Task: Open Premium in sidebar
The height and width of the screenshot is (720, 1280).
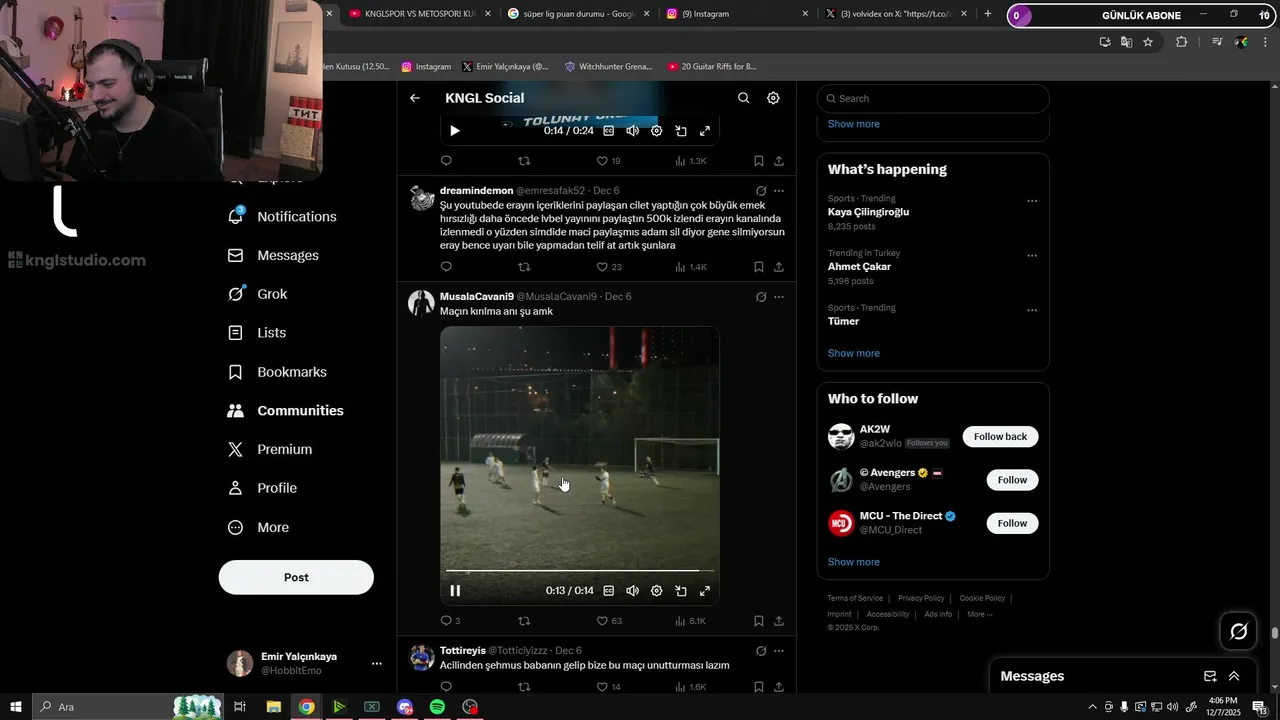Action: pos(270,450)
